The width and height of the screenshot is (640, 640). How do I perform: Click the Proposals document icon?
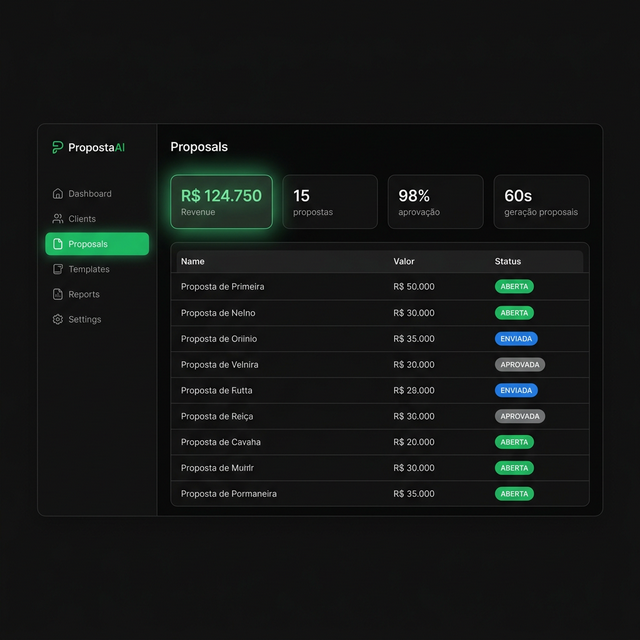[58, 244]
